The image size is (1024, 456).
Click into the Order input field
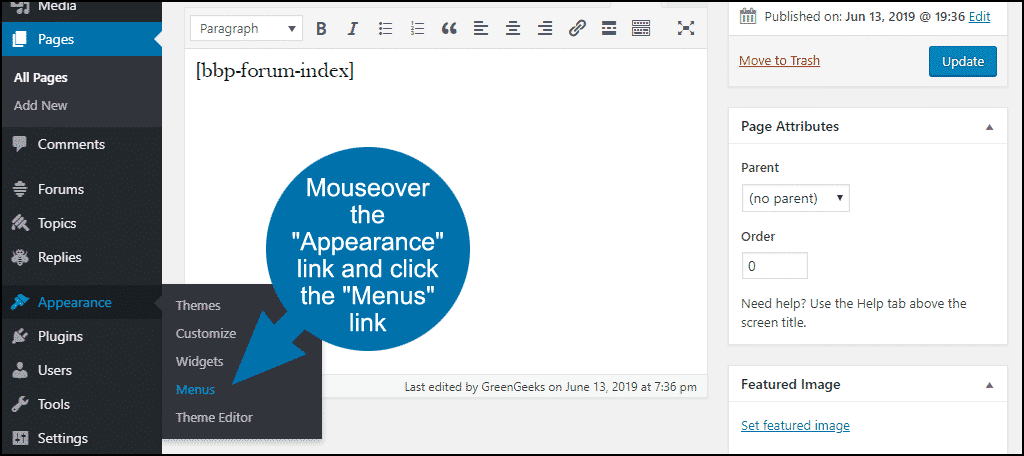pos(775,266)
